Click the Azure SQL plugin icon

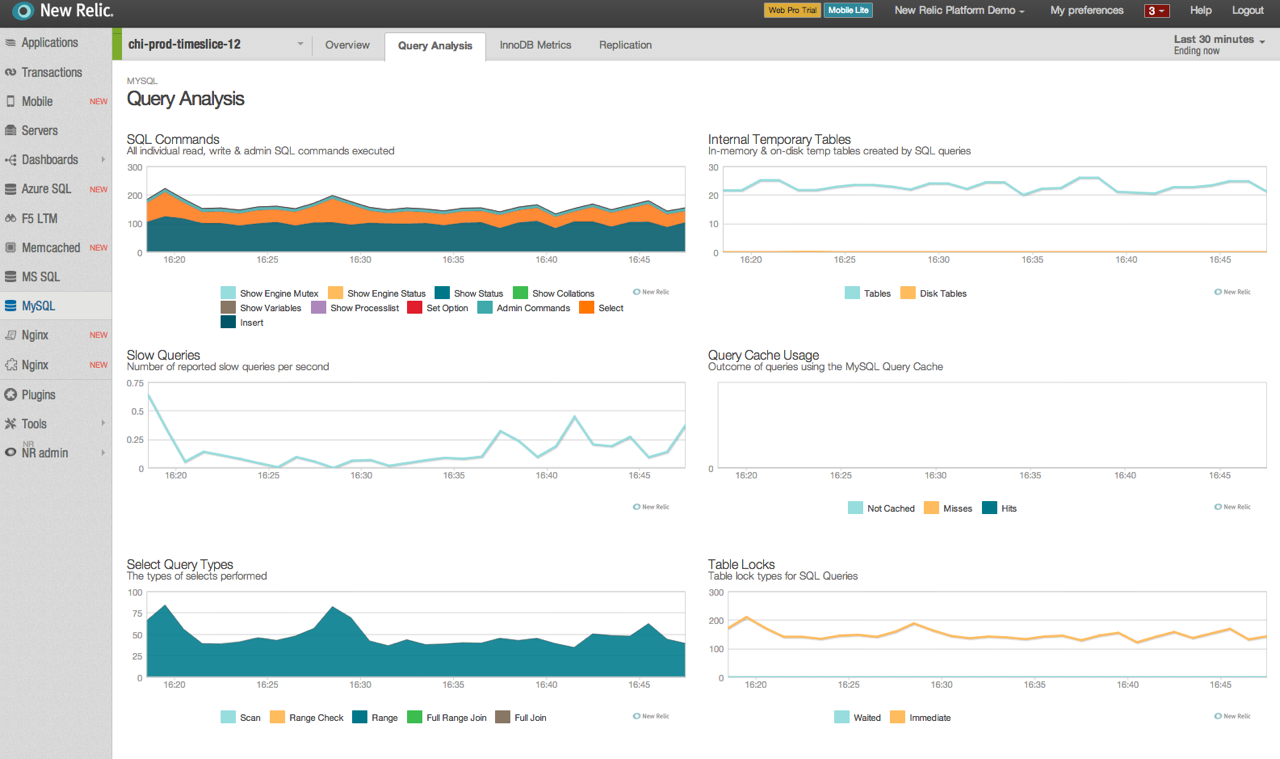click(x=11, y=189)
